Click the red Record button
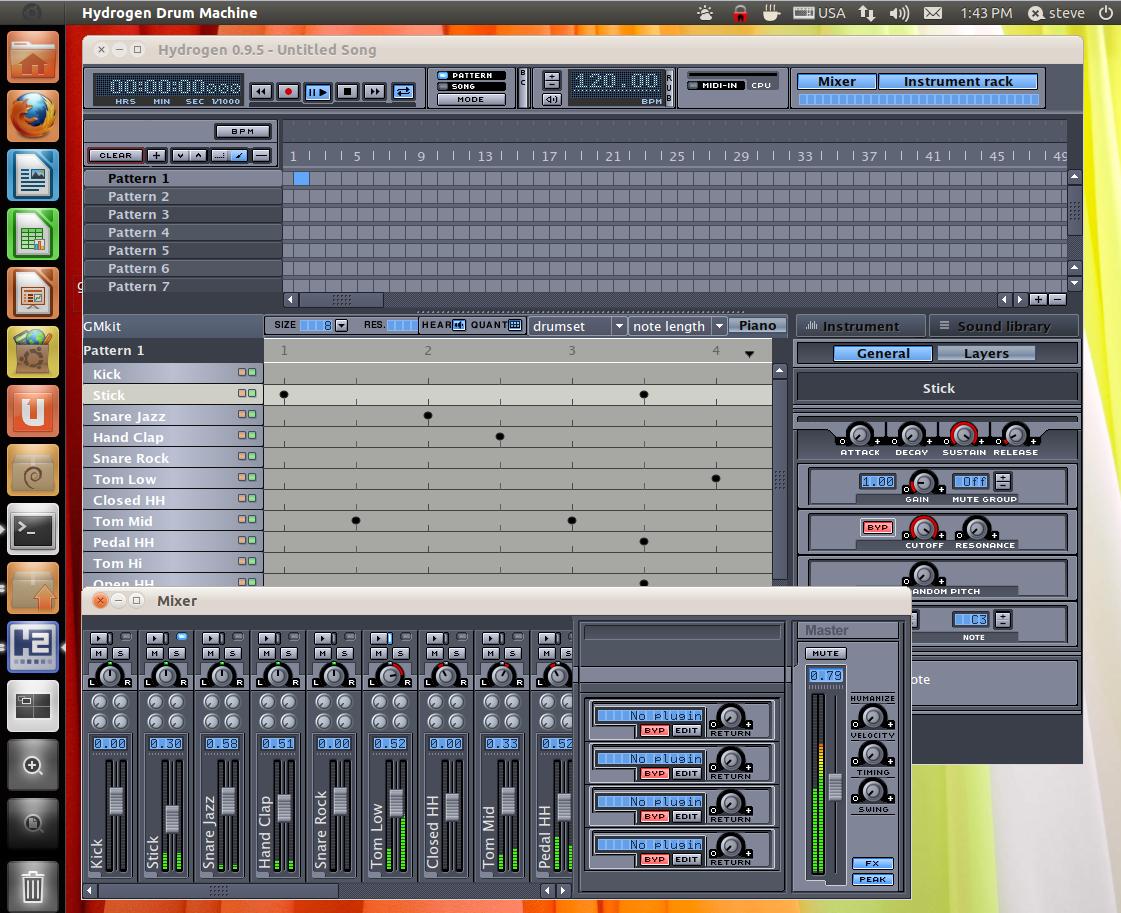Image resolution: width=1121 pixels, height=913 pixels. tap(289, 91)
